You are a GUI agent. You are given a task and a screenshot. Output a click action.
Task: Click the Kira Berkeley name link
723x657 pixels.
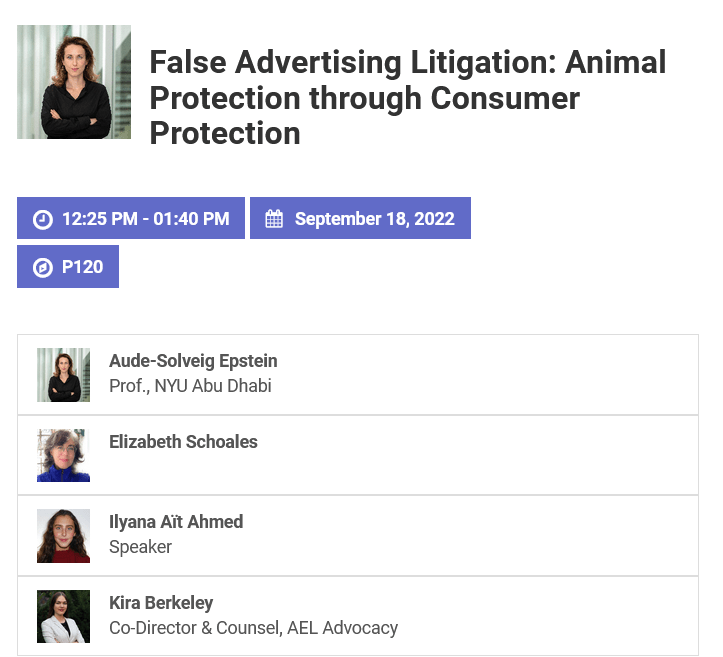click(161, 603)
